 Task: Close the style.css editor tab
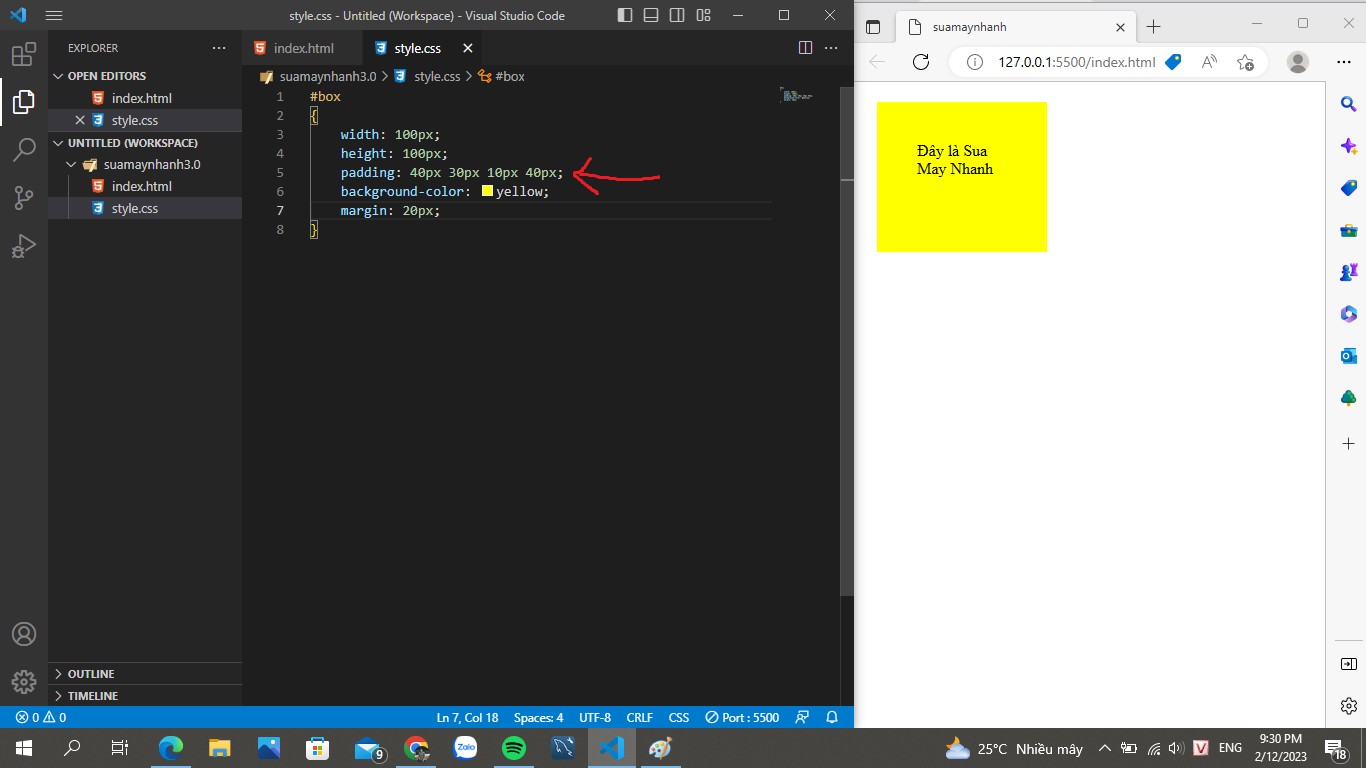467,48
